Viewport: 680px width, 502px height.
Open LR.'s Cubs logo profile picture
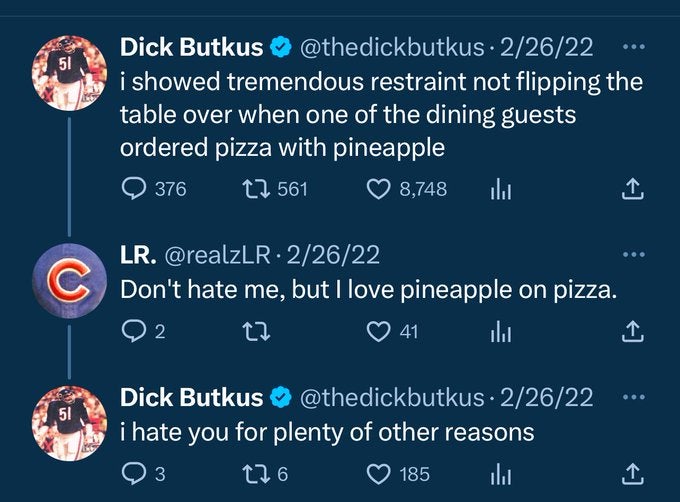tap(65, 283)
